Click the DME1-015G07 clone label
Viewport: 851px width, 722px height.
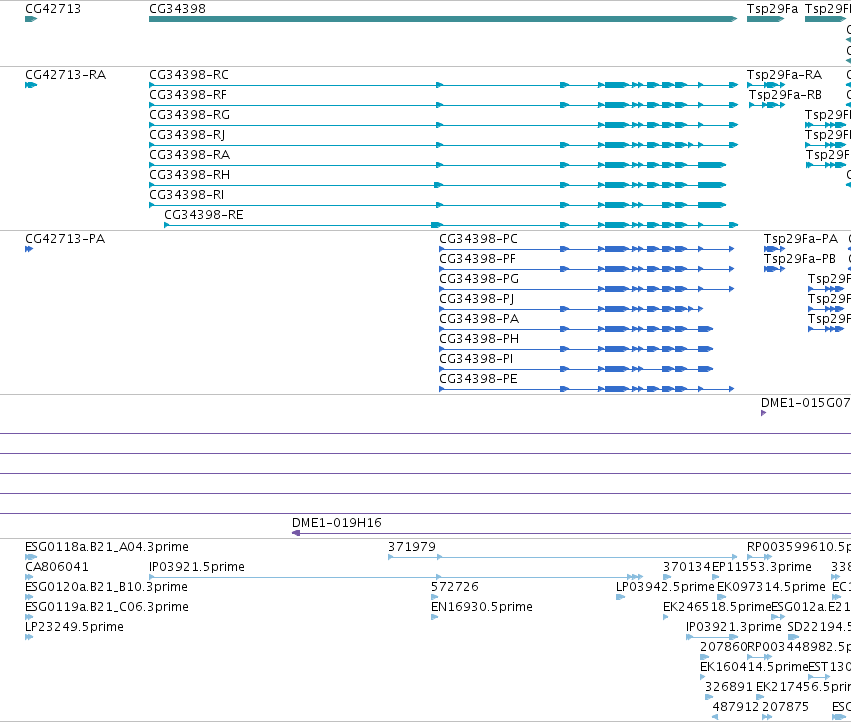click(805, 403)
